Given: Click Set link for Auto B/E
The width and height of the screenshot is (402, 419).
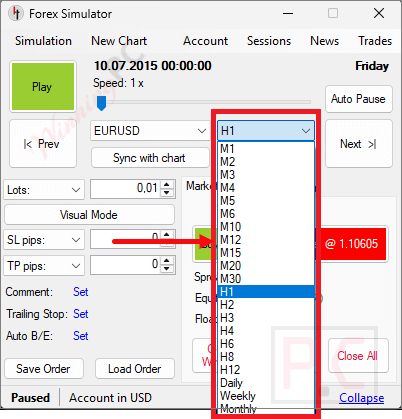Looking at the screenshot, I should pos(81,336).
